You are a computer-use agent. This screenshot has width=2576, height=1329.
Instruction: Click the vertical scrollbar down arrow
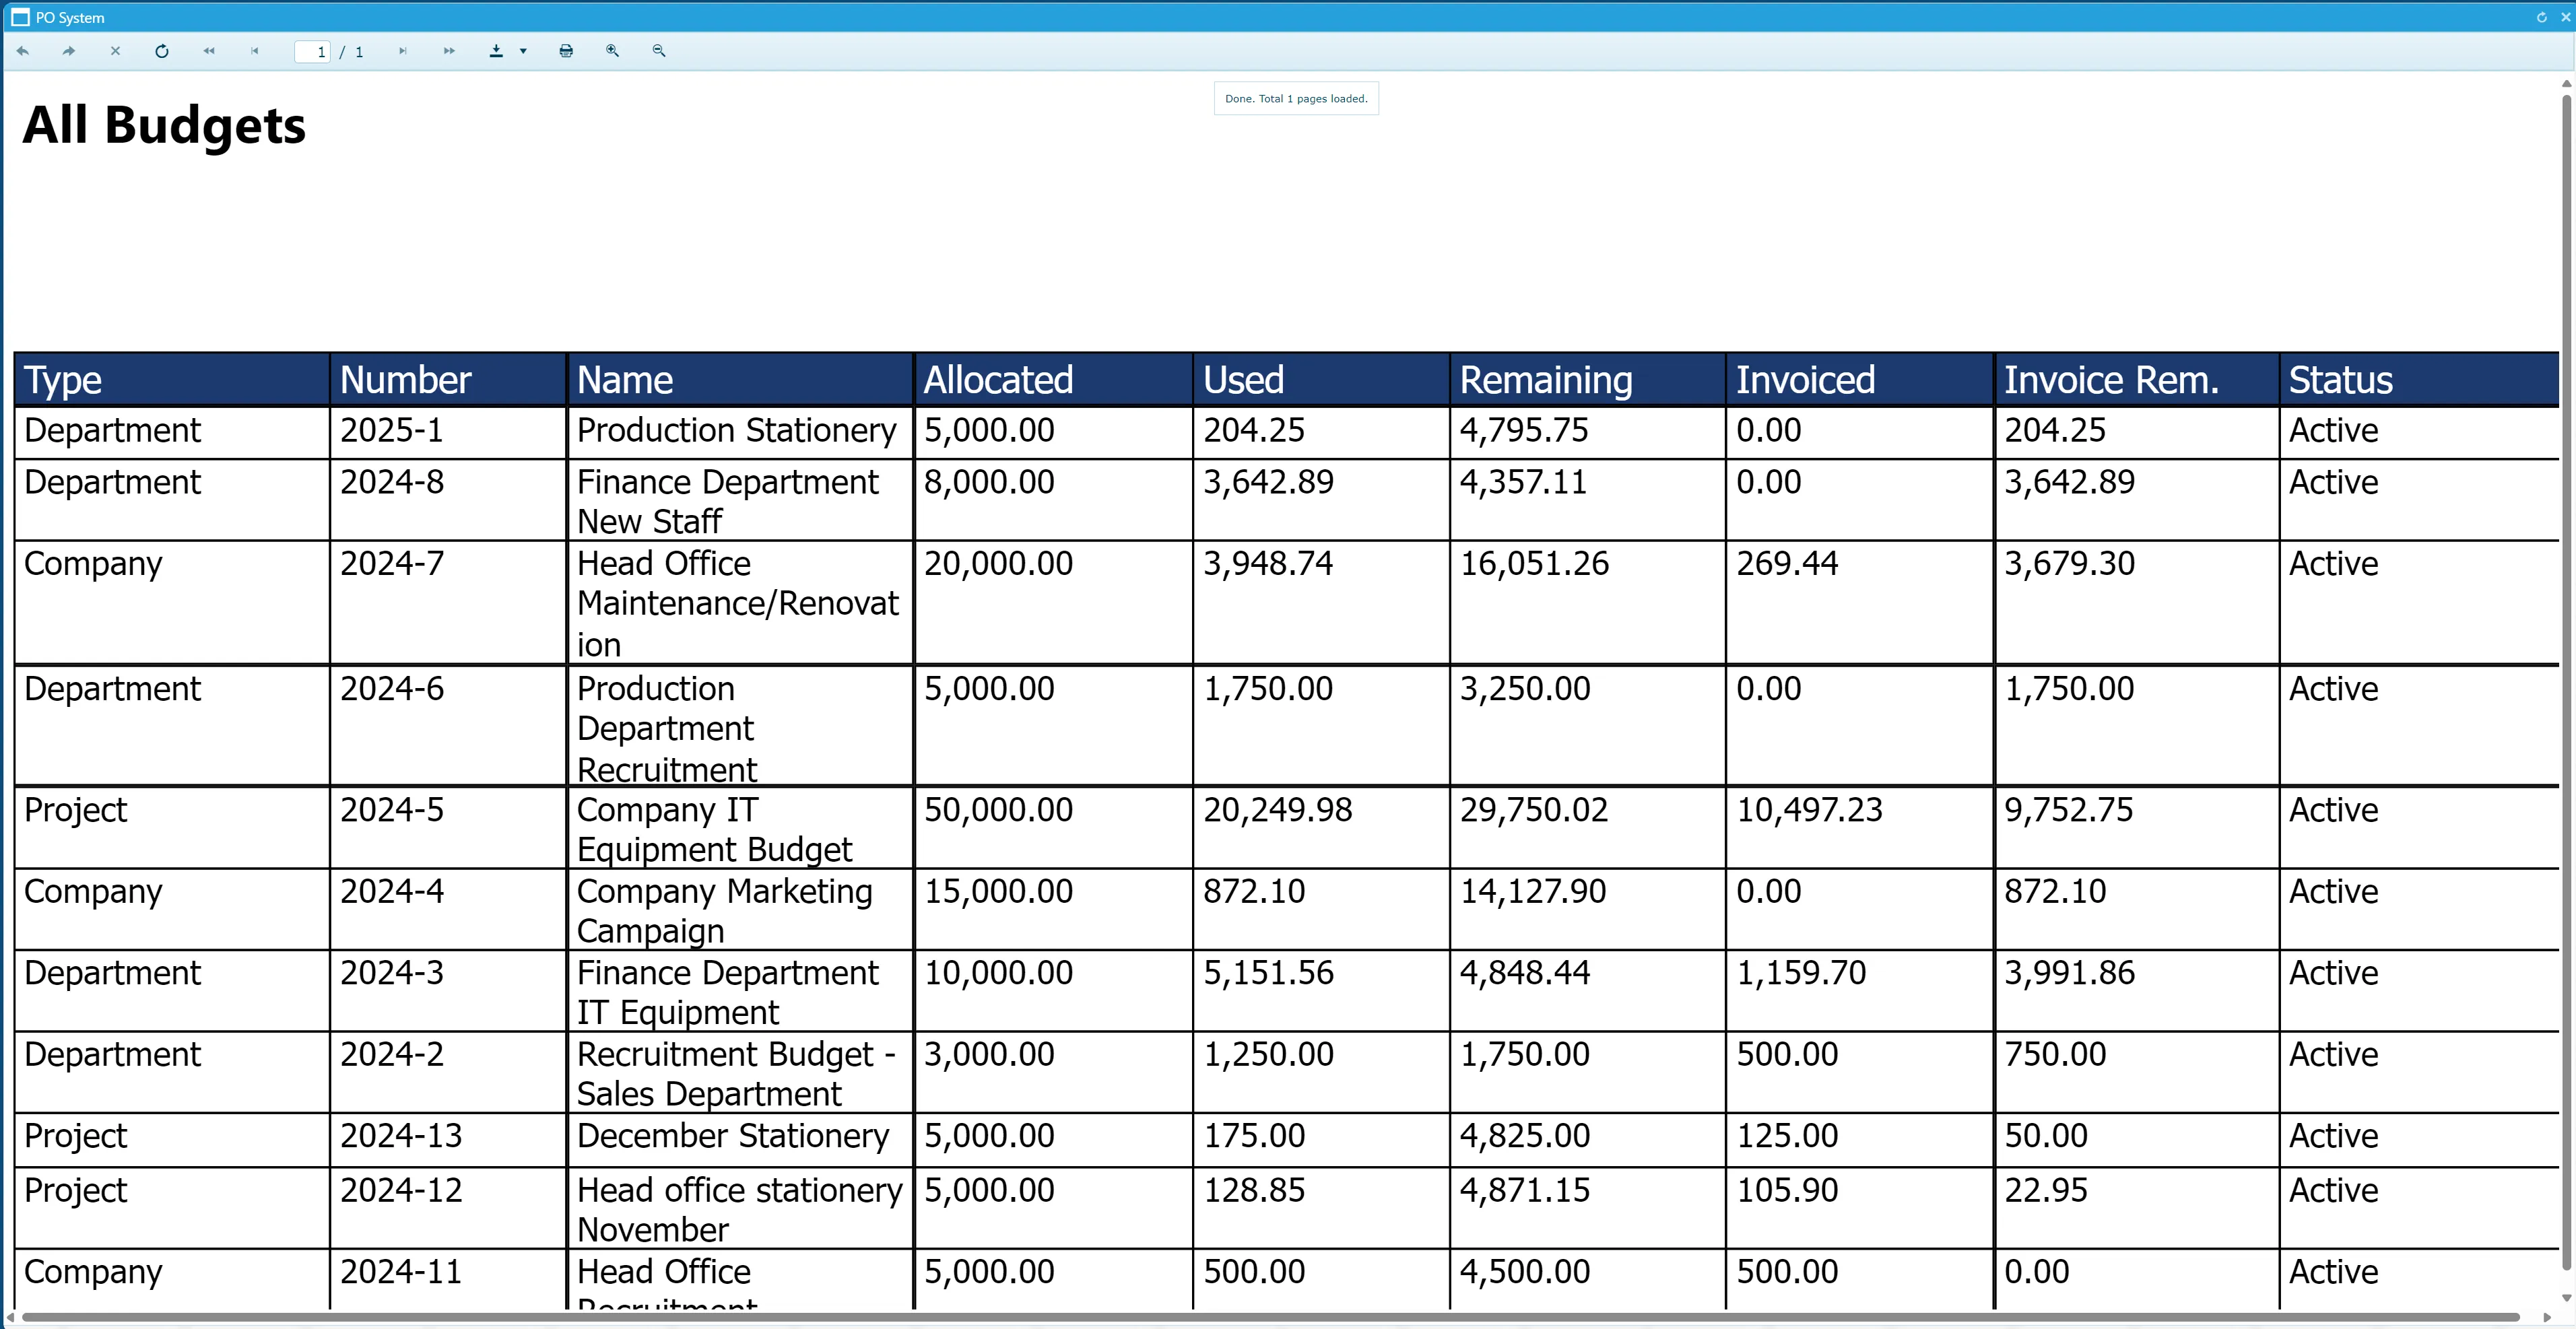coord(2566,1298)
